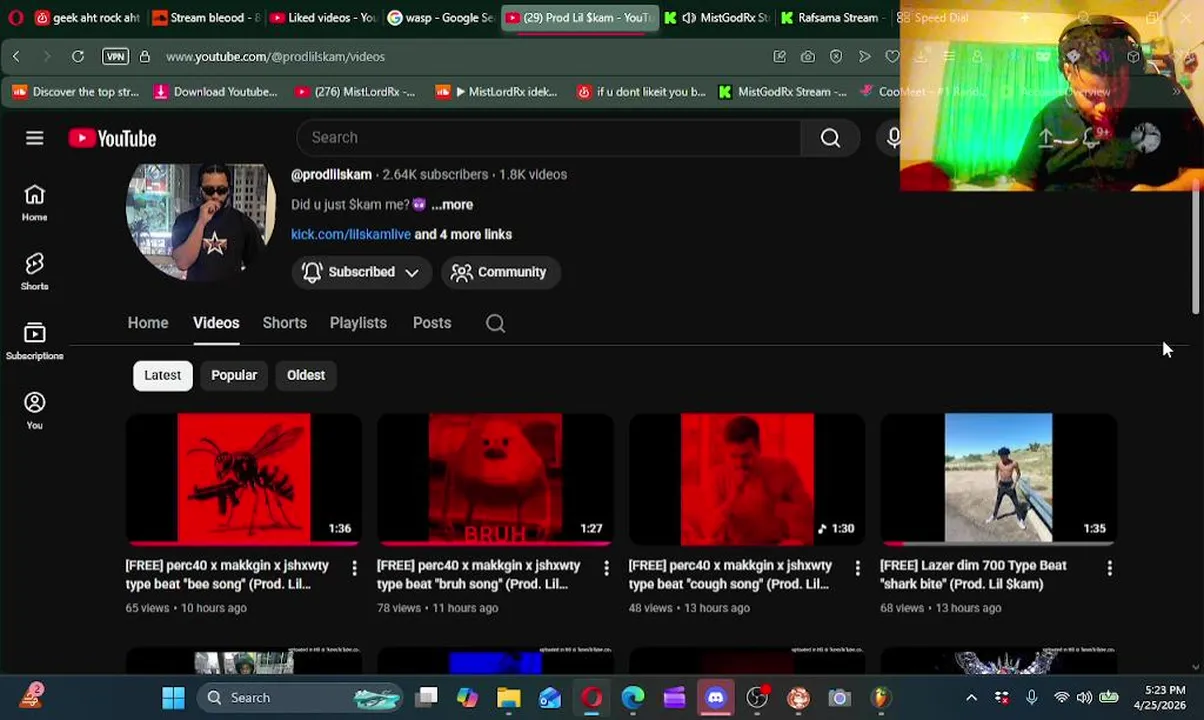Sort videos by Latest

tap(162, 375)
